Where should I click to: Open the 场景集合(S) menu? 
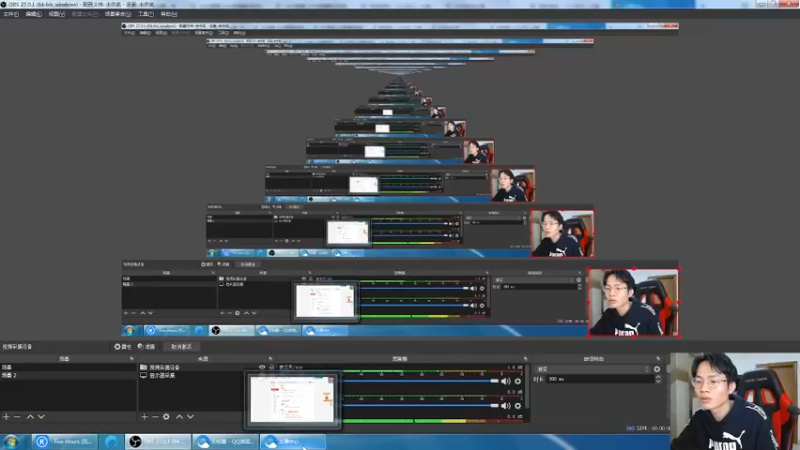pyautogui.click(x=118, y=14)
